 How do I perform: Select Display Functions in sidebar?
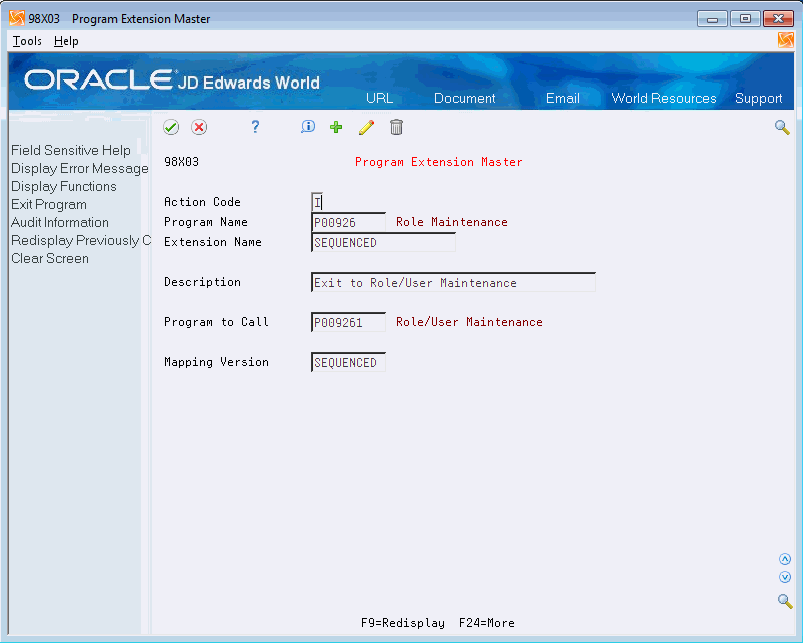64,186
